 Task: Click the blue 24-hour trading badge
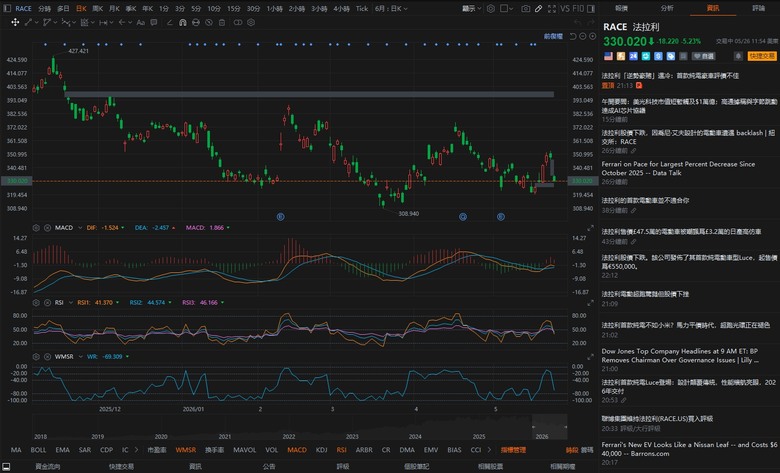click(633, 56)
